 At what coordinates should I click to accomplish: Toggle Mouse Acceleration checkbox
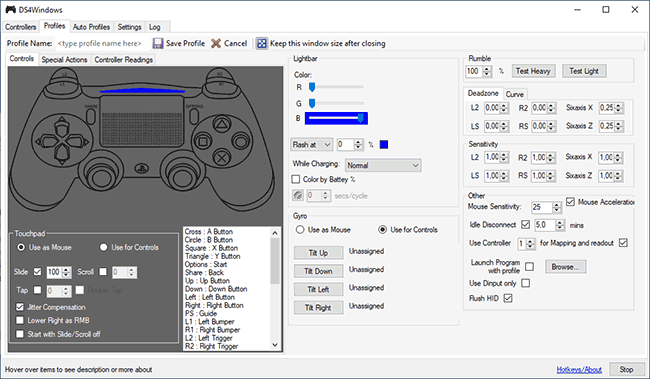570,202
